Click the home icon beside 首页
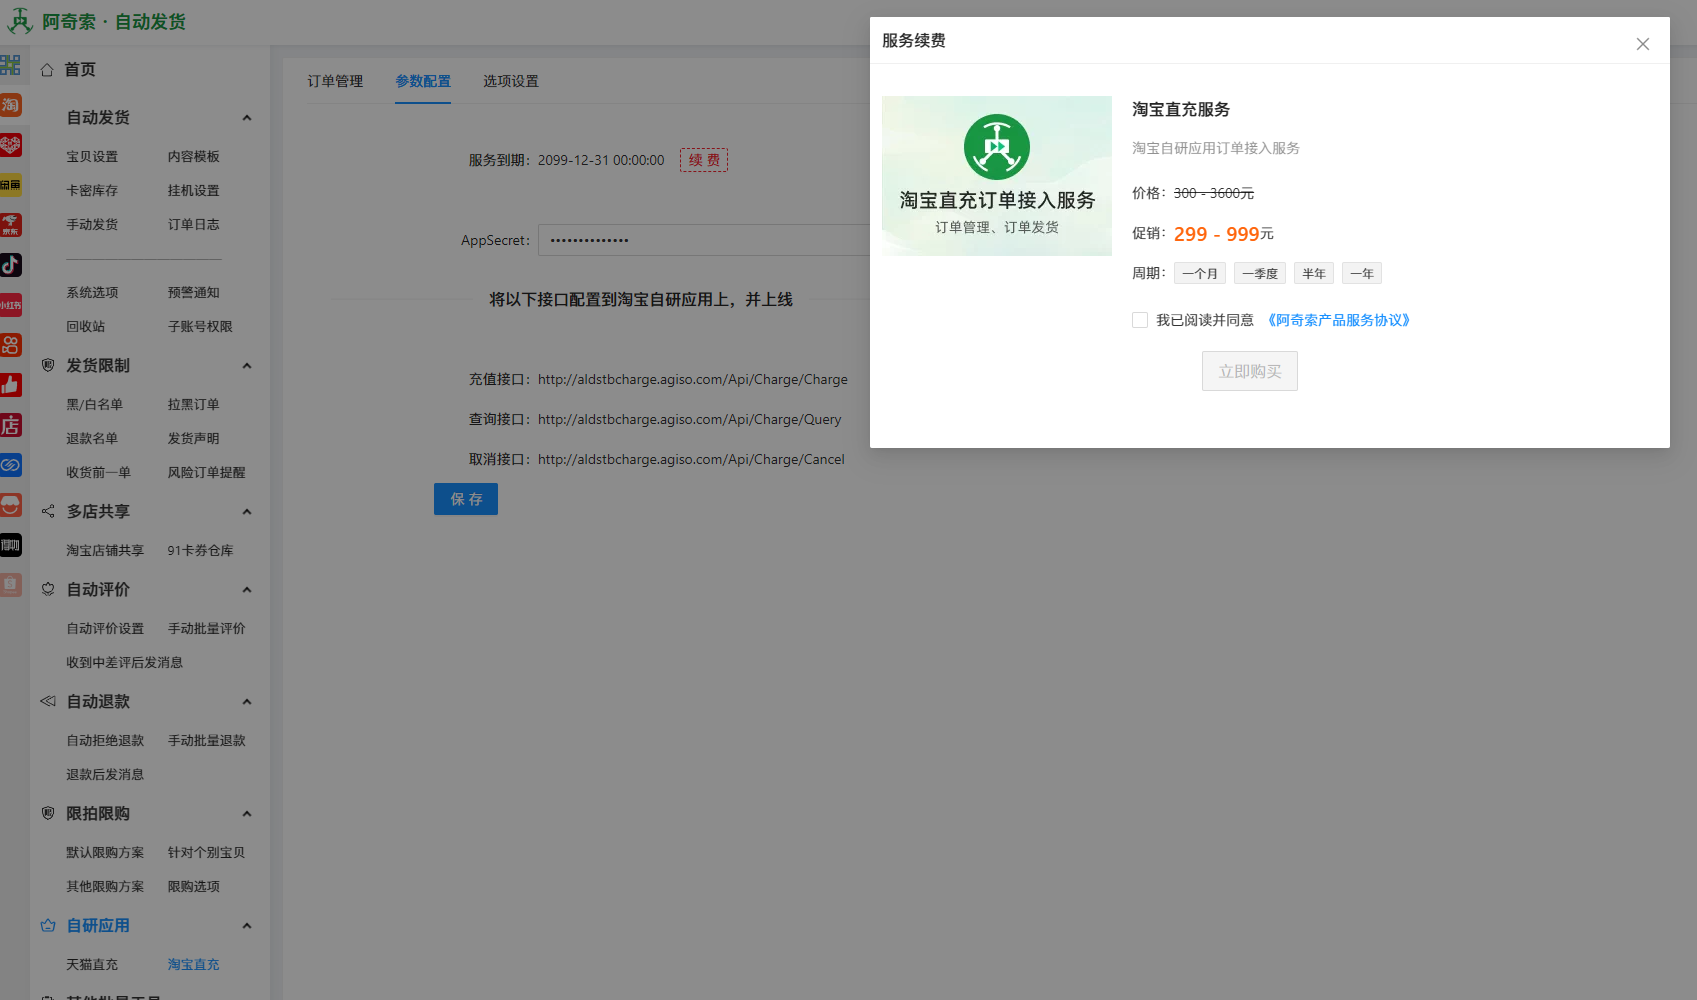The height and width of the screenshot is (1000, 1697). point(47,70)
